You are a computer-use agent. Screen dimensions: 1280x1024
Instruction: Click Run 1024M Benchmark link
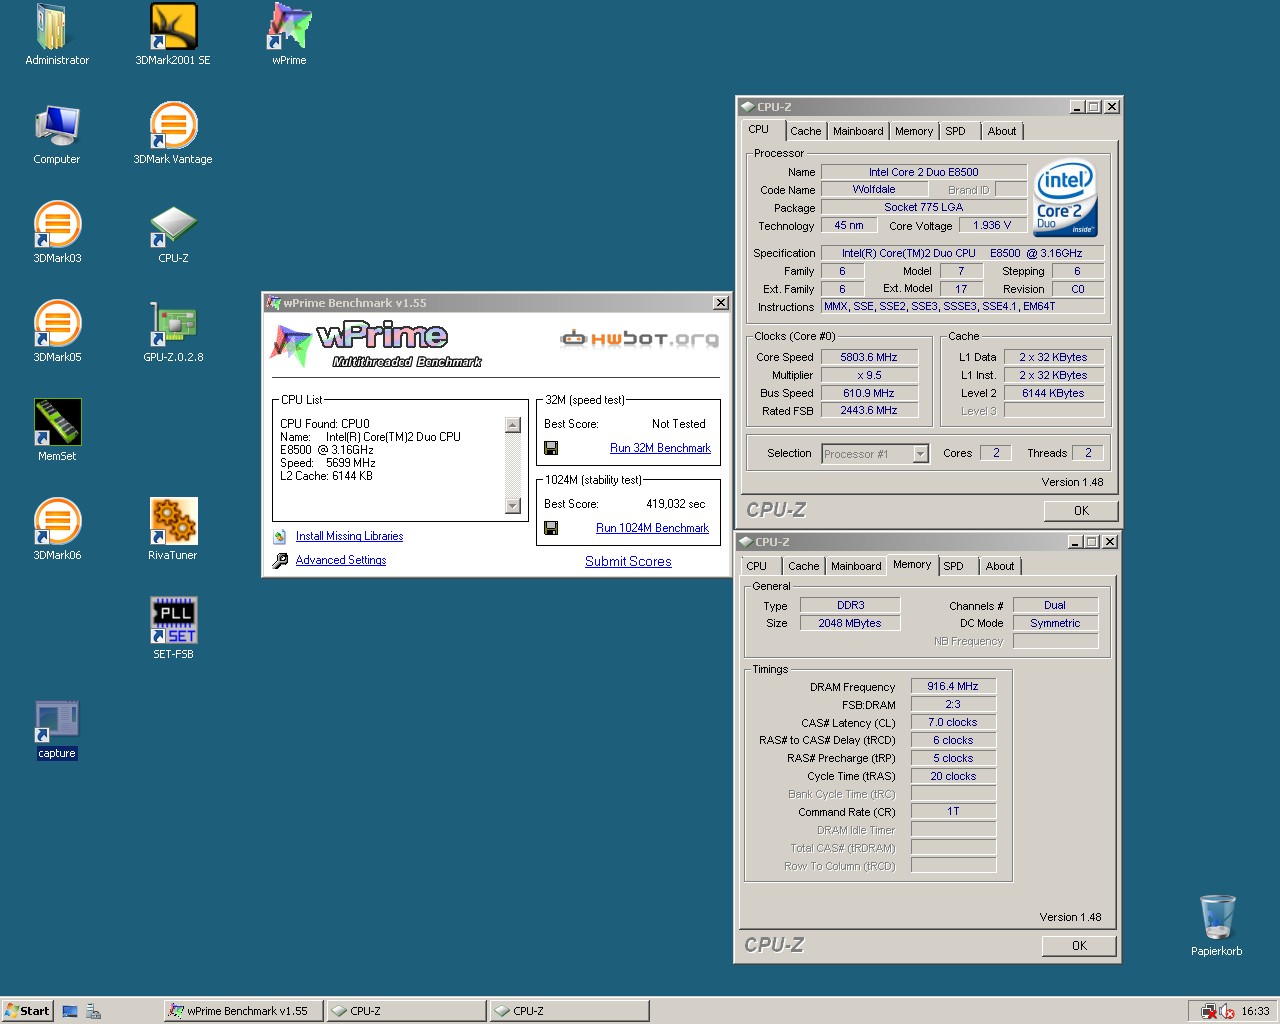coord(652,528)
